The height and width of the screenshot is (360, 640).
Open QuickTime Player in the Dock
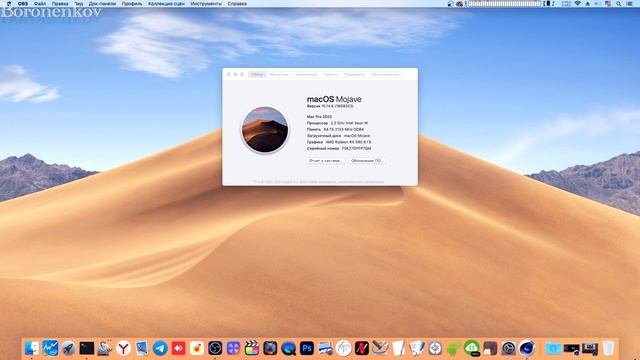click(289, 348)
